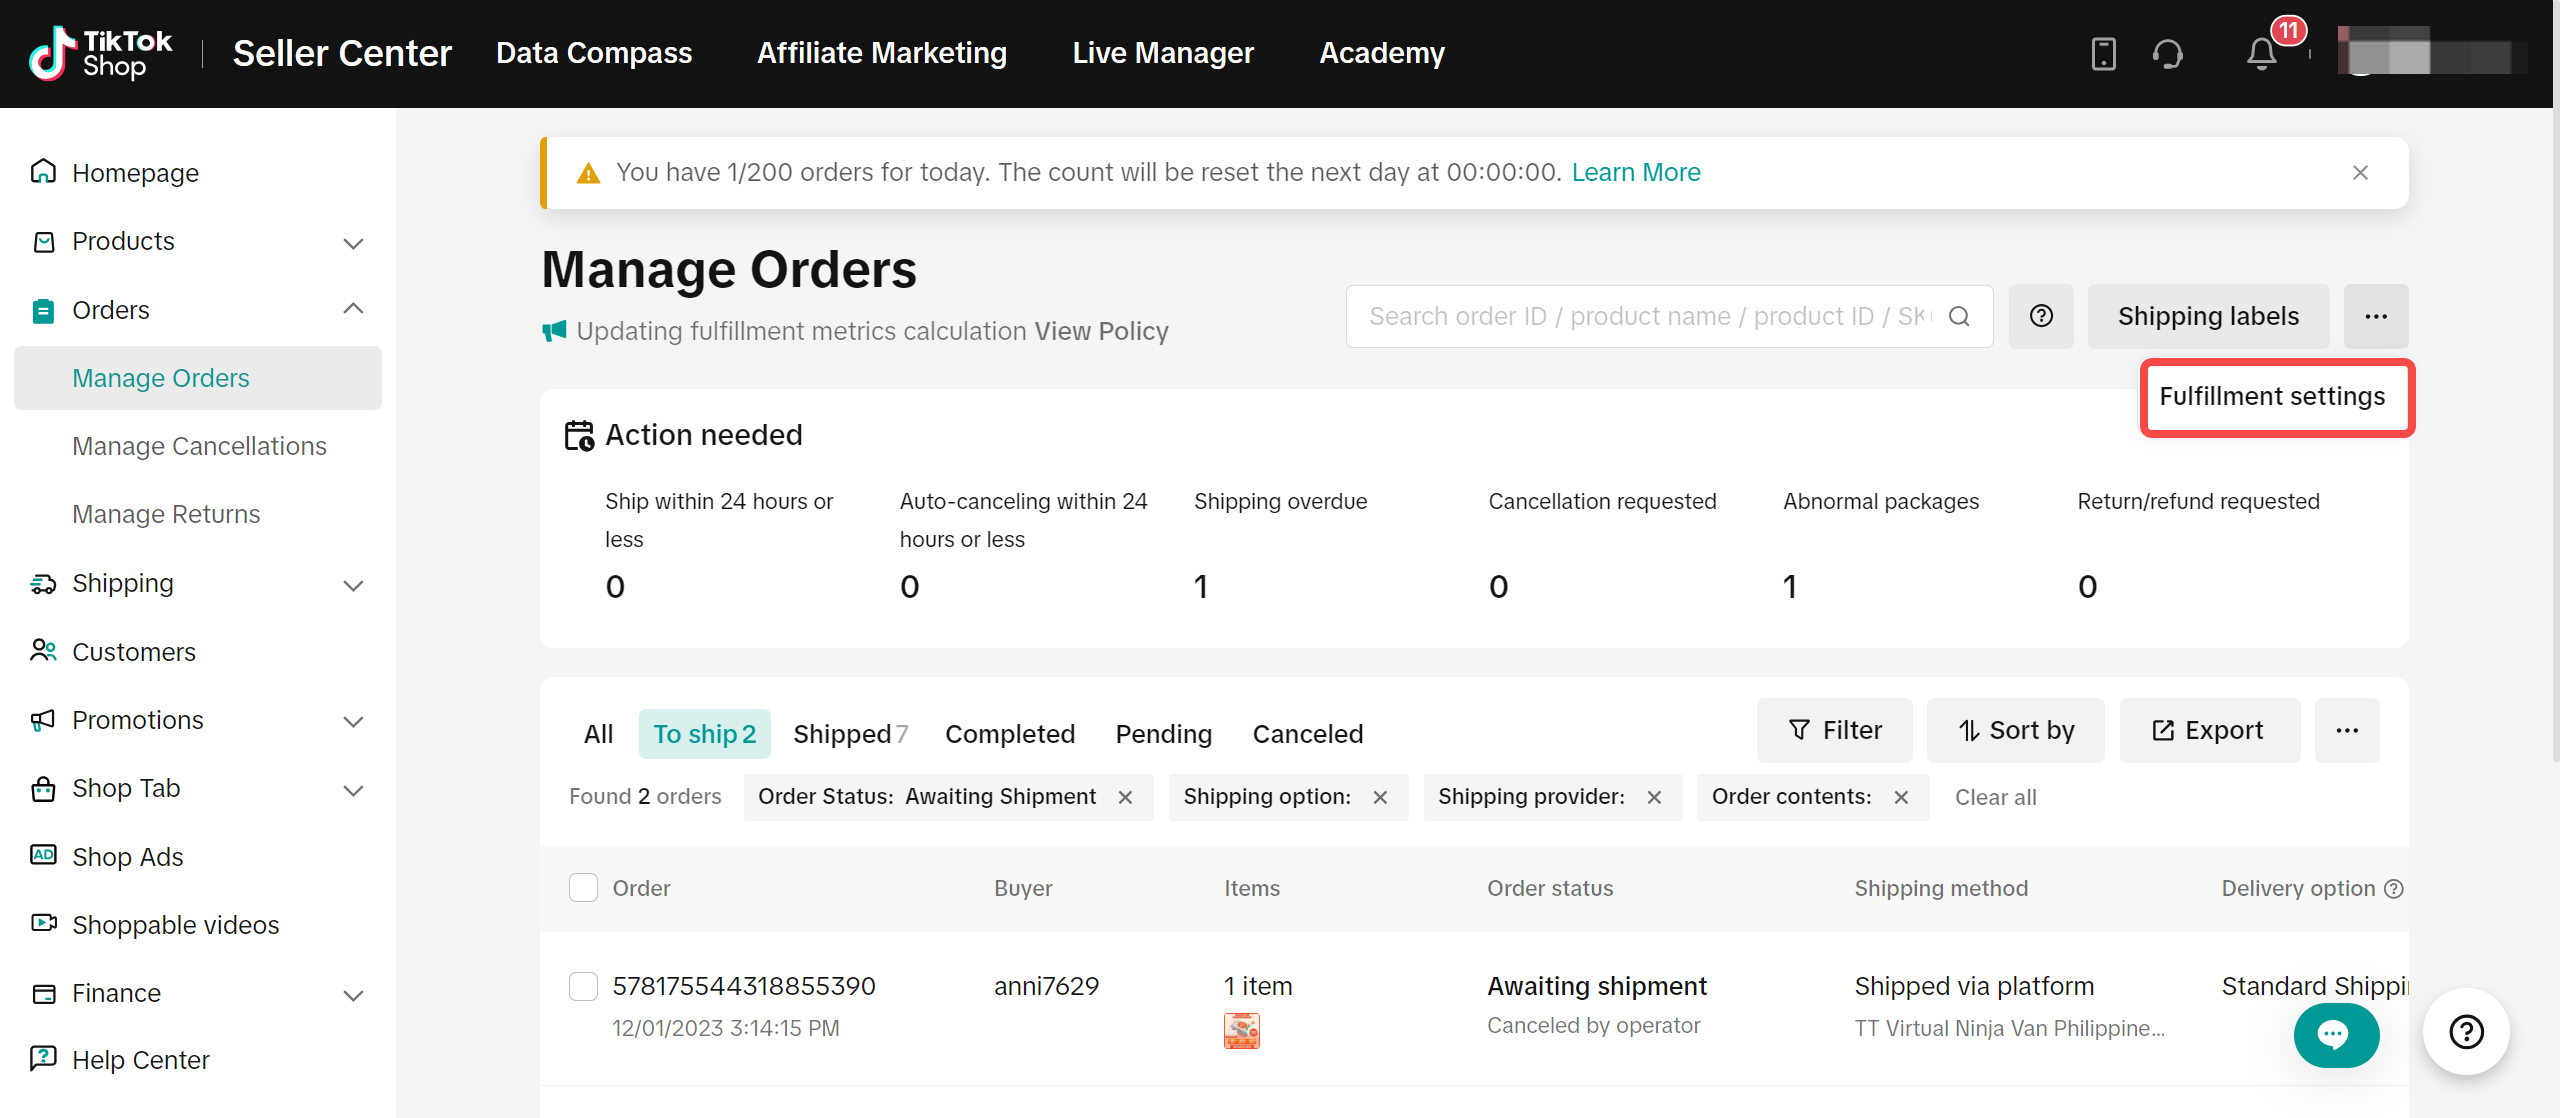Click the floating help question button
Image resolution: width=2560 pixels, height=1118 pixels.
click(x=2466, y=1032)
